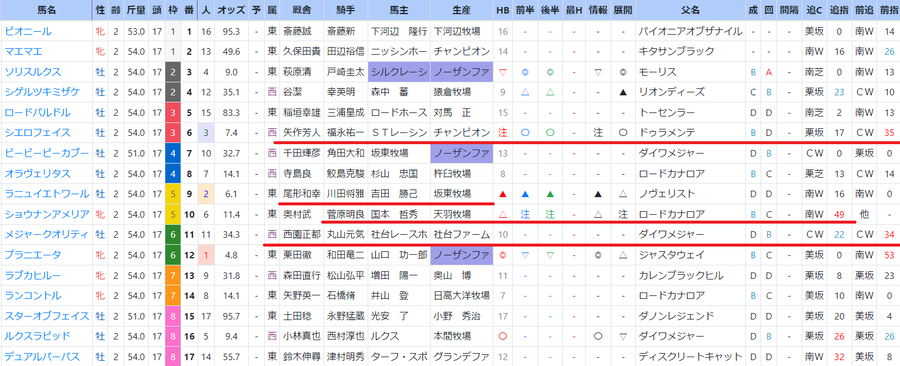
Task: Sort by 展開 column header
Action: click(623, 10)
